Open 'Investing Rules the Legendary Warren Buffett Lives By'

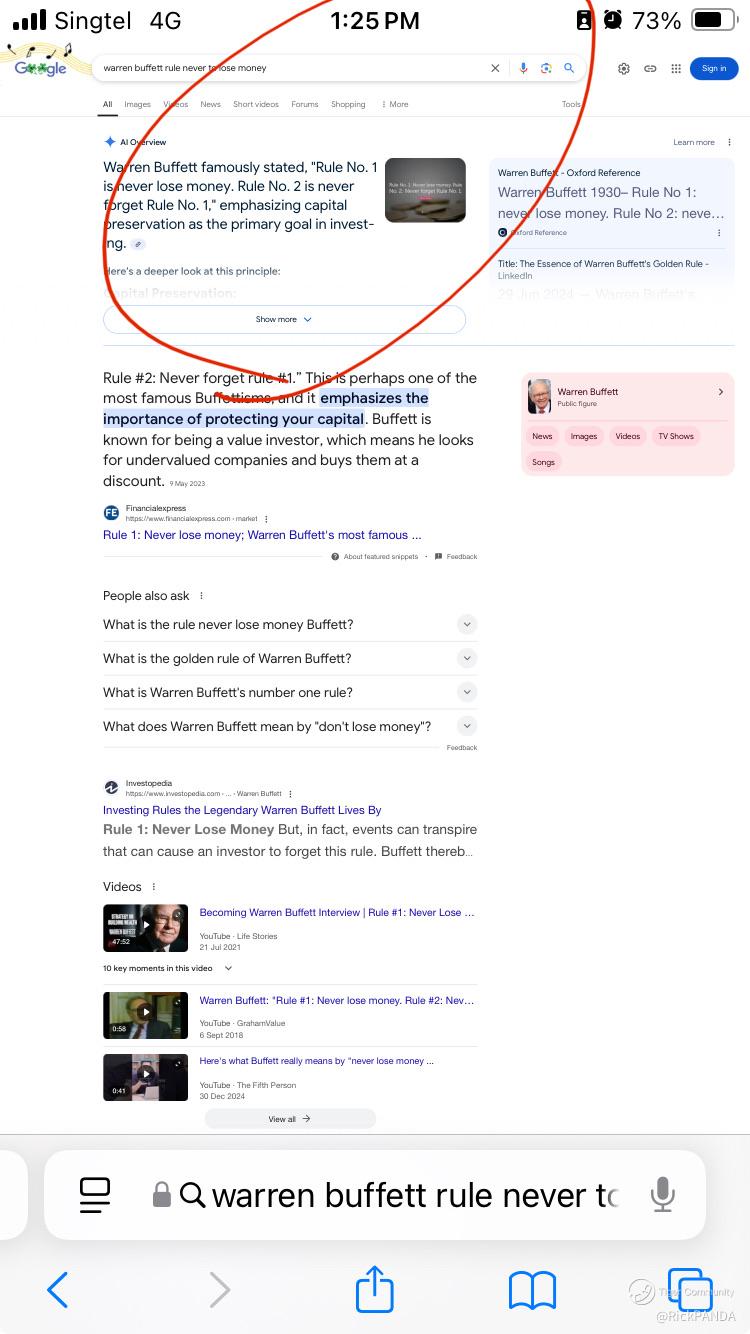tap(242, 810)
